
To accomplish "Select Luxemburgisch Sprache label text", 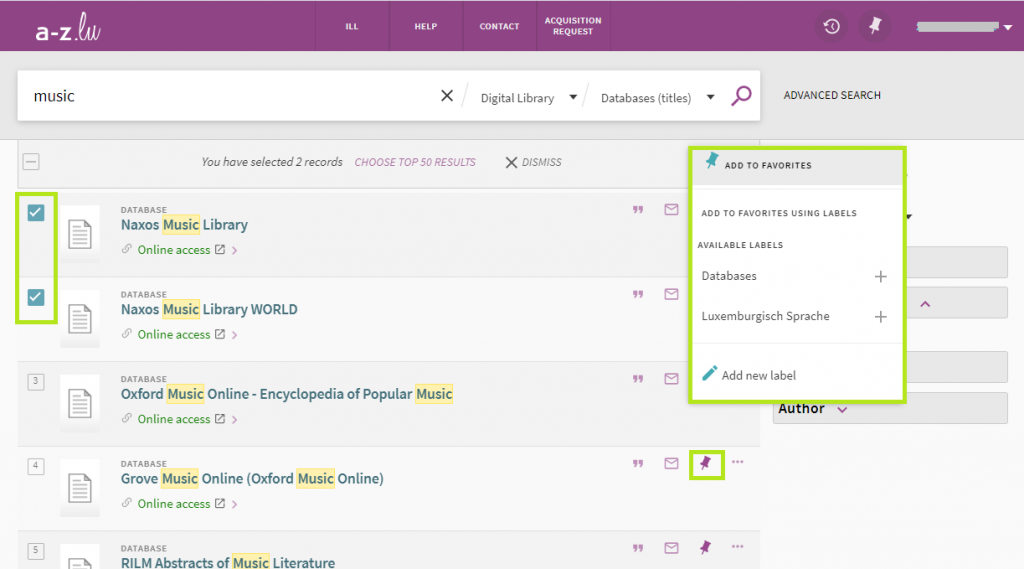I will tap(765, 317).
